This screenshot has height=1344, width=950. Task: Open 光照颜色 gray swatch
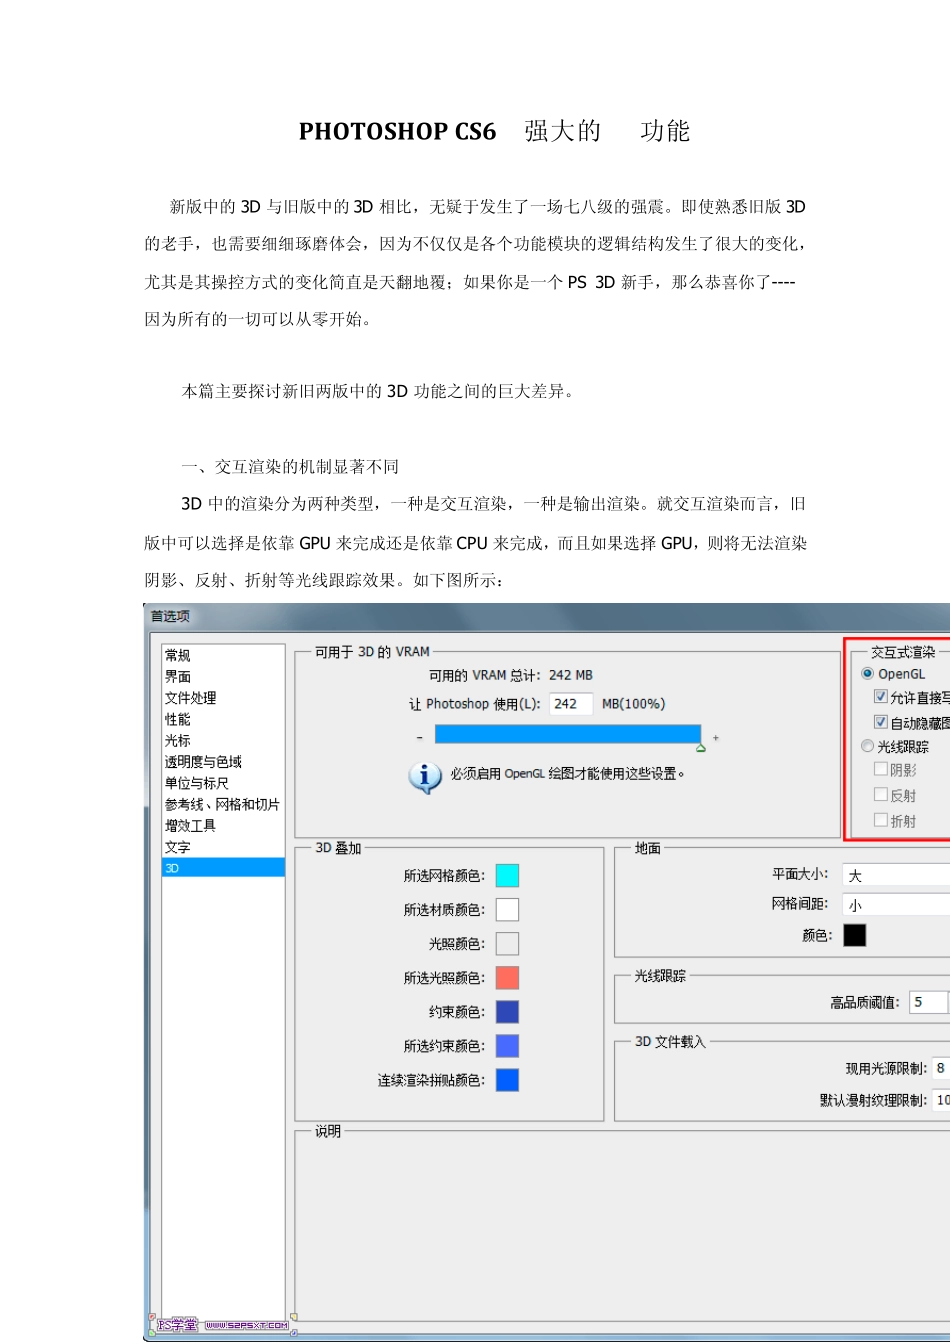pyautogui.click(x=507, y=944)
